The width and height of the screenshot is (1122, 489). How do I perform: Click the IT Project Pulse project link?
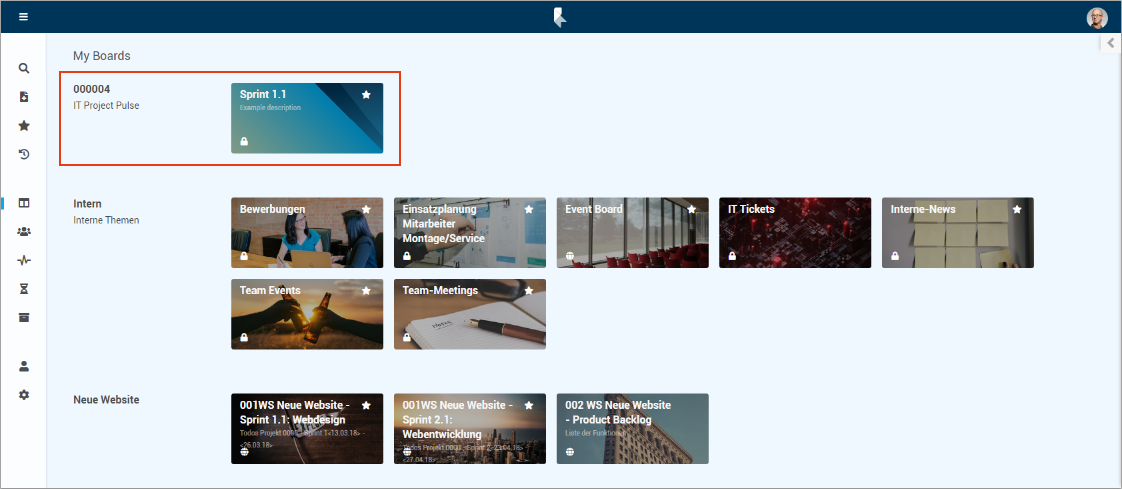pyautogui.click(x=106, y=105)
